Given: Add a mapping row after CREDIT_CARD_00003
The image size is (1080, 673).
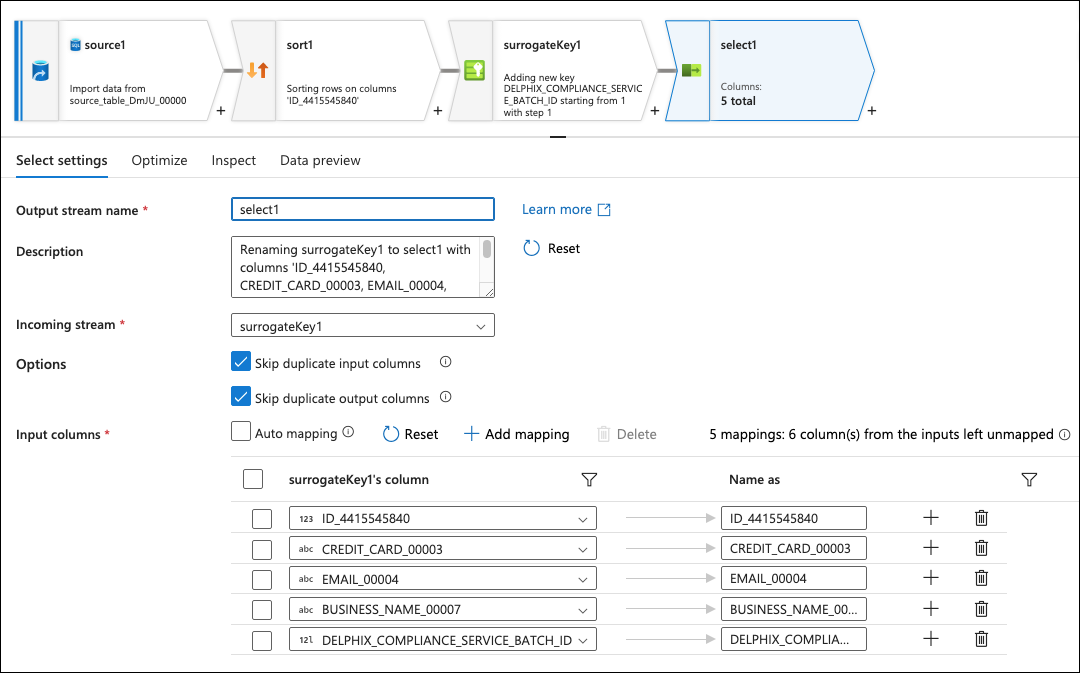Looking at the screenshot, I should tap(930, 548).
